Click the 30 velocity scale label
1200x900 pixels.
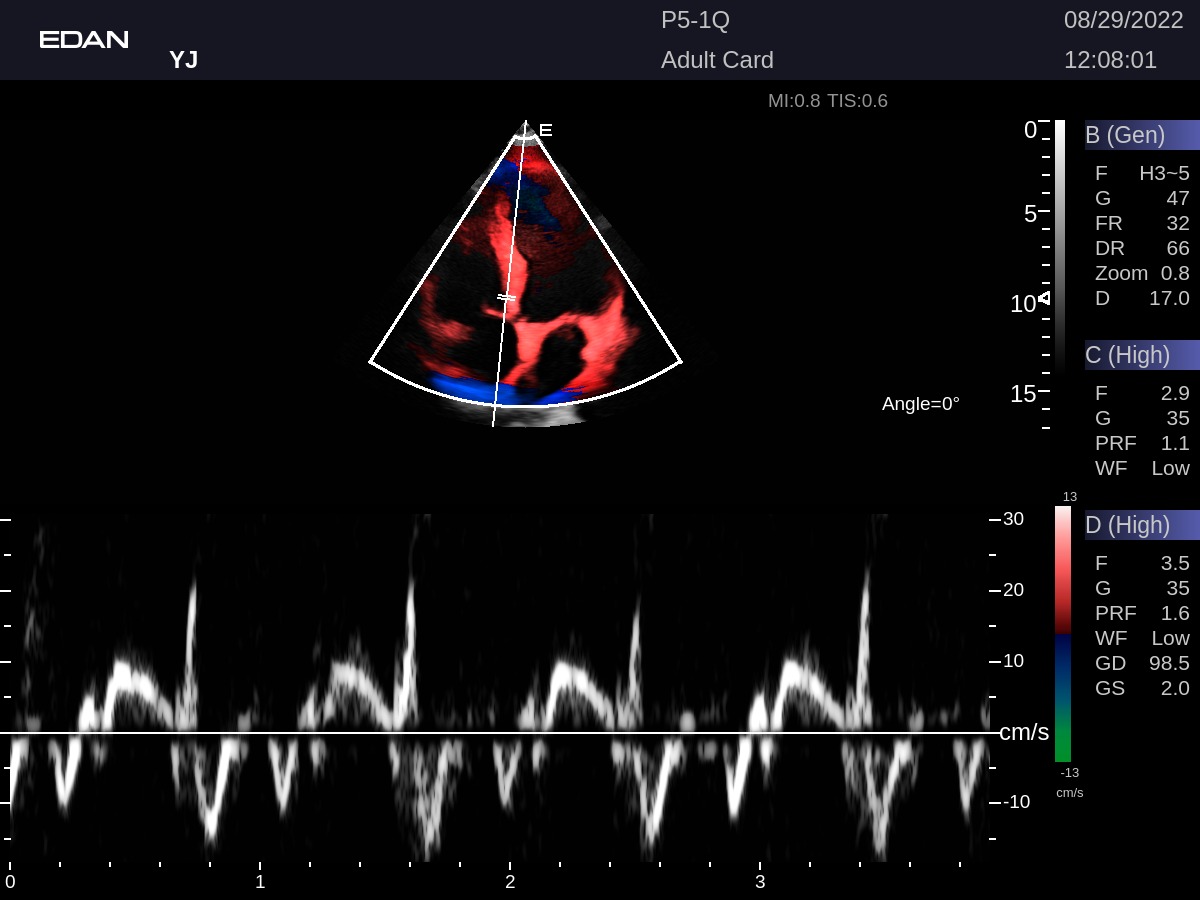coord(1013,518)
